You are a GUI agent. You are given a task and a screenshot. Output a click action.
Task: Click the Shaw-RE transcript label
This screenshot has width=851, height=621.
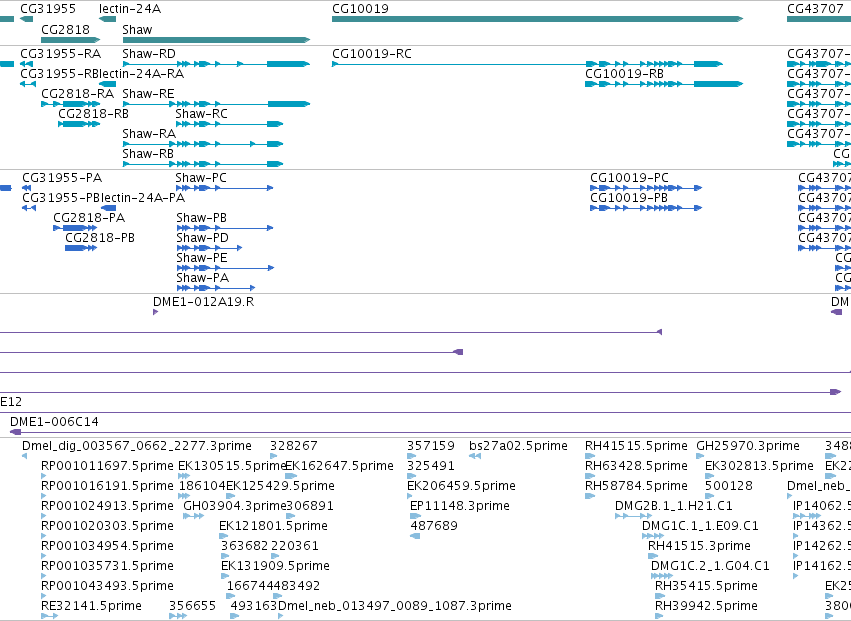tap(148, 94)
